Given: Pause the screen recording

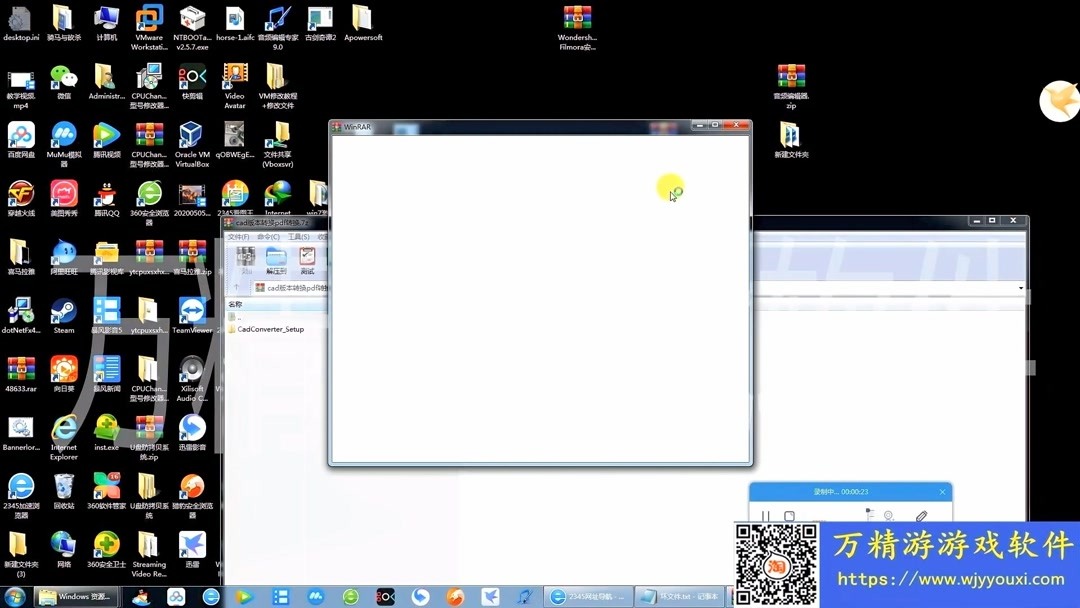Looking at the screenshot, I should pos(766,515).
